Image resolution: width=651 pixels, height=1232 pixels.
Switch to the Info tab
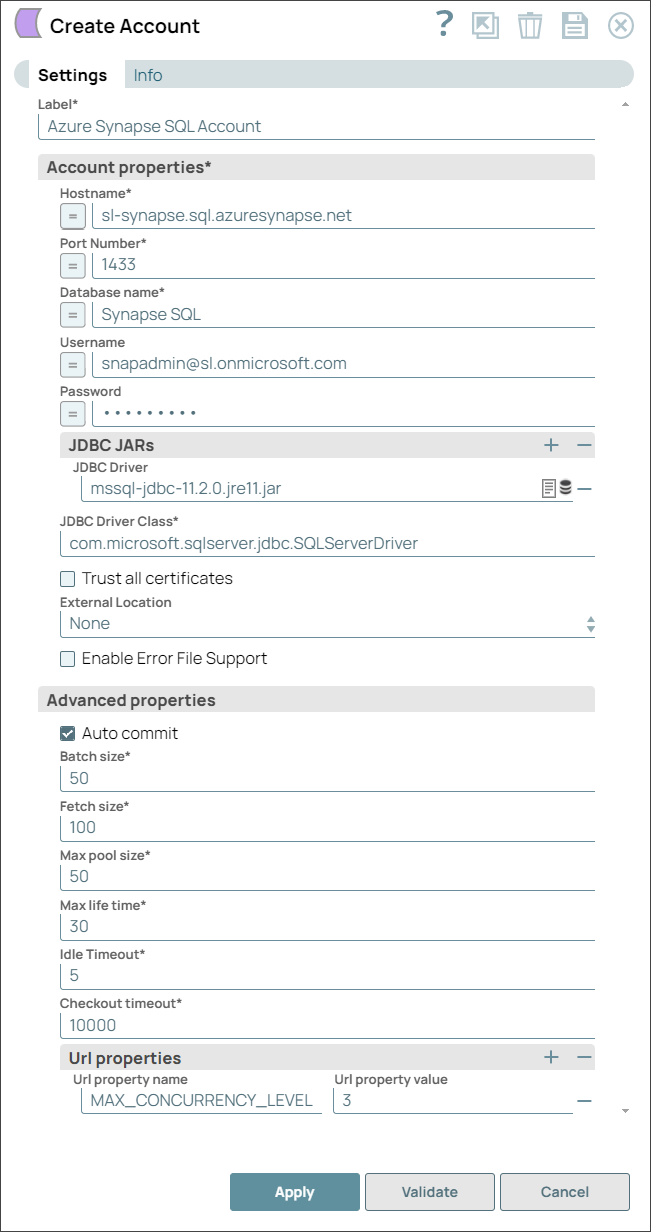coord(147,74)
